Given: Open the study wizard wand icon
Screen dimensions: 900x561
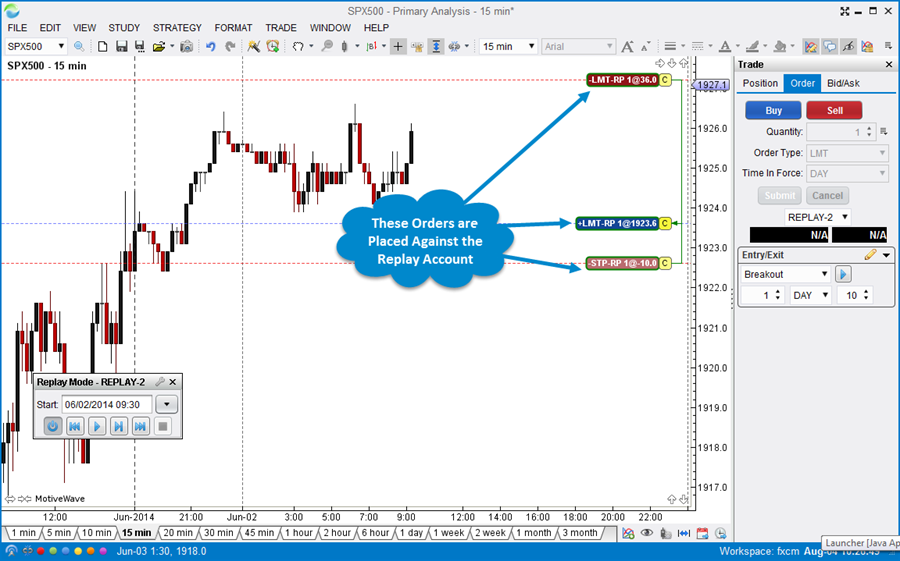Looking at the screenshot, I should point(253,47).
